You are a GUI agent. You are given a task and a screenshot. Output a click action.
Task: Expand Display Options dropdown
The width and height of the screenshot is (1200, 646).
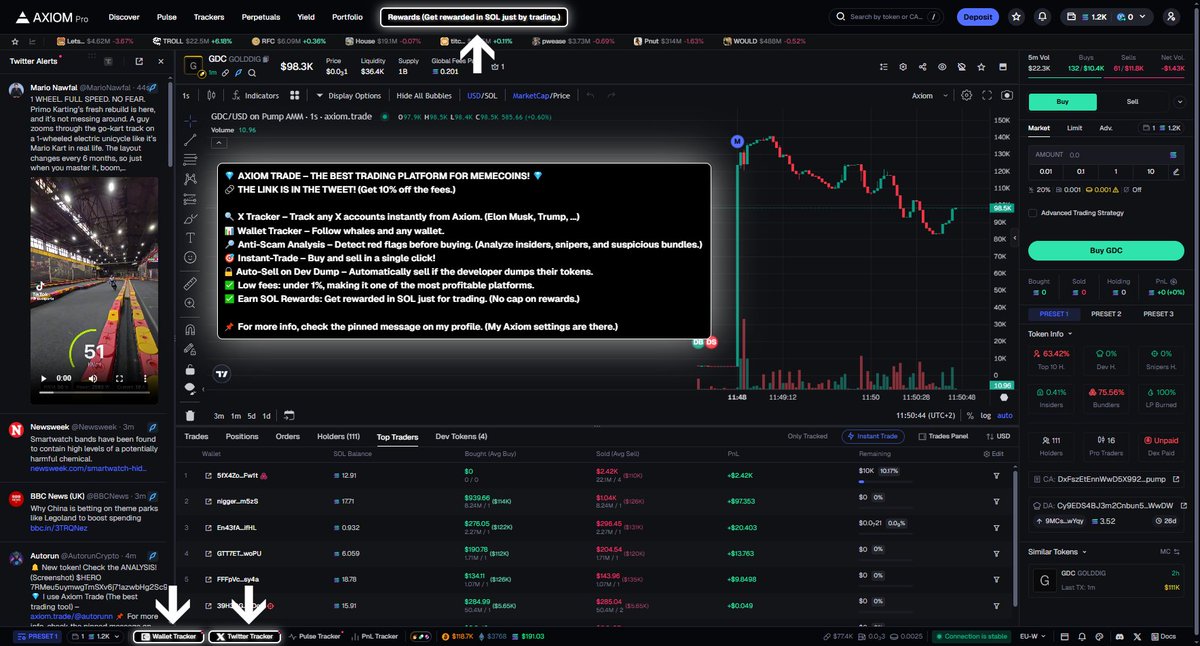348,96
